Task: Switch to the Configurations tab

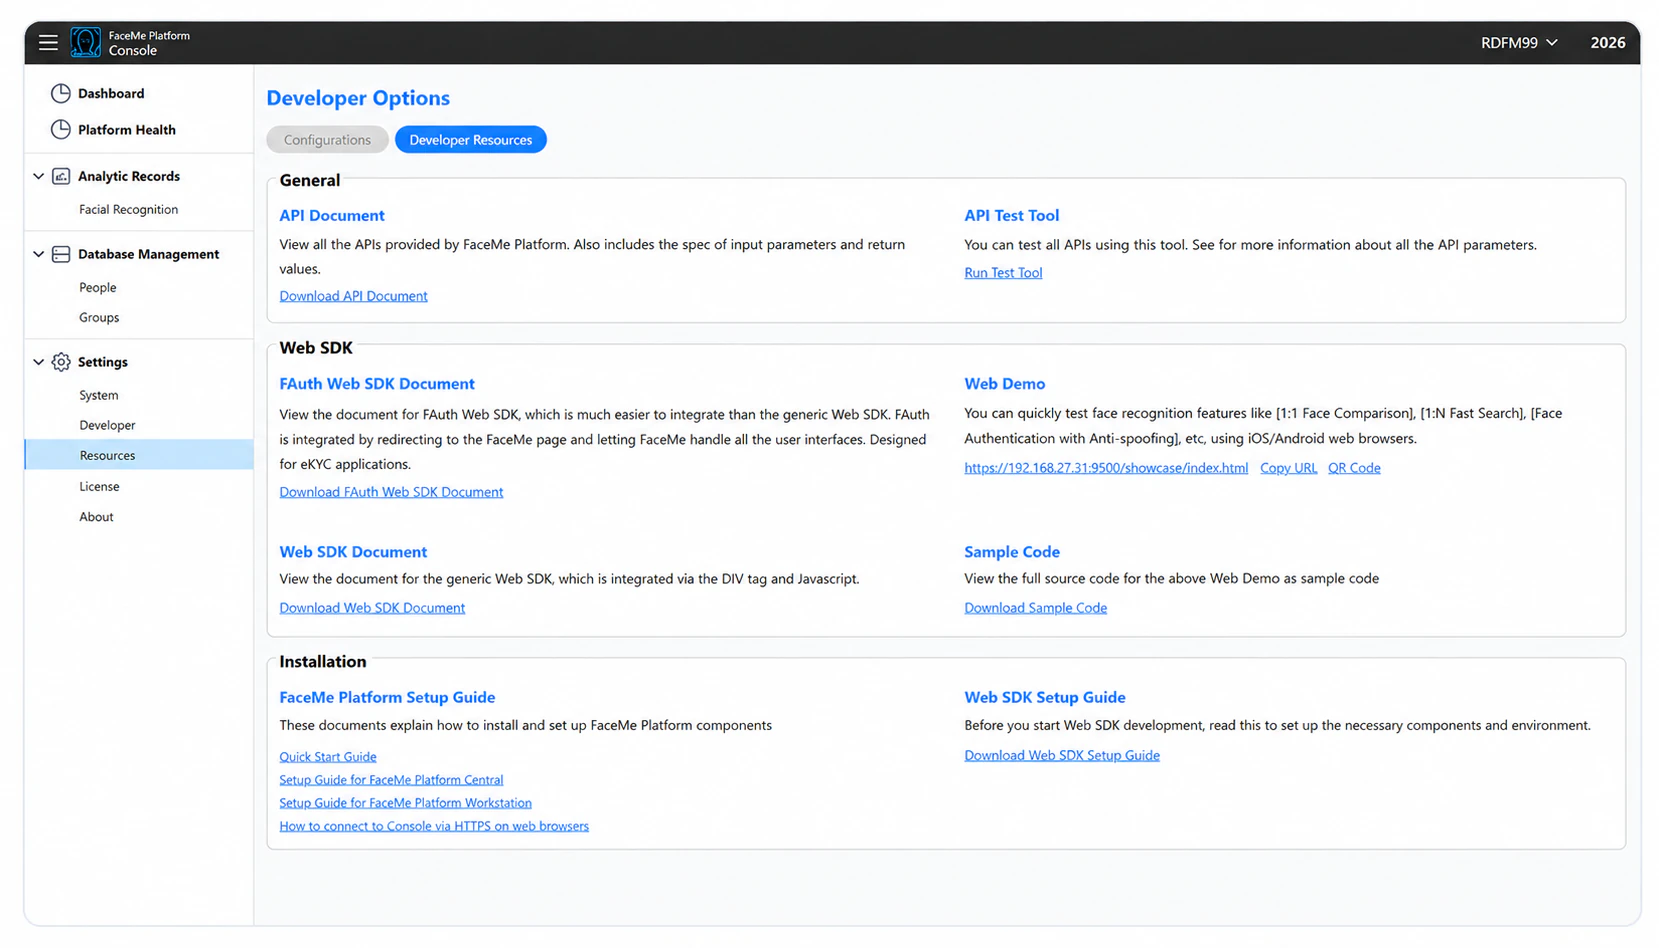Action: click(327, 140)
